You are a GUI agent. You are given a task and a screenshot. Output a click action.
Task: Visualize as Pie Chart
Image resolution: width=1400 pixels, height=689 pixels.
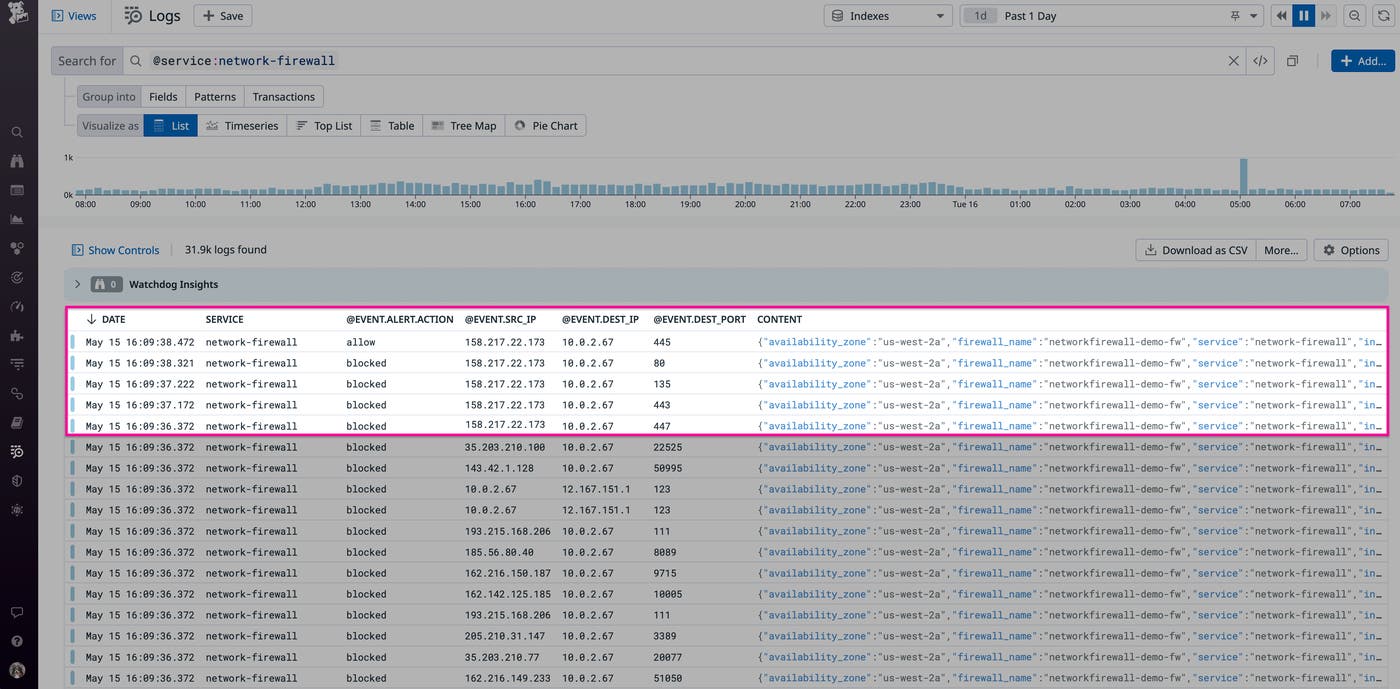click(x=546, y=126)
